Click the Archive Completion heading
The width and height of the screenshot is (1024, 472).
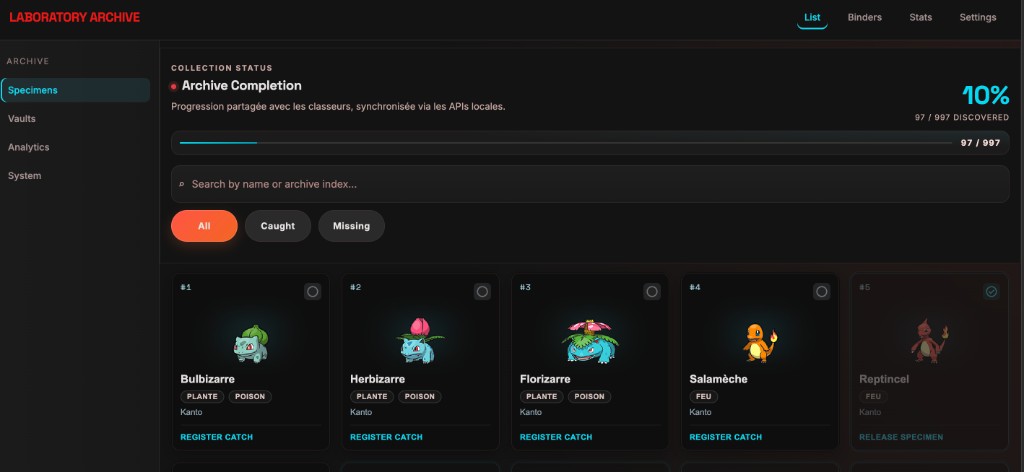[242, 86]
